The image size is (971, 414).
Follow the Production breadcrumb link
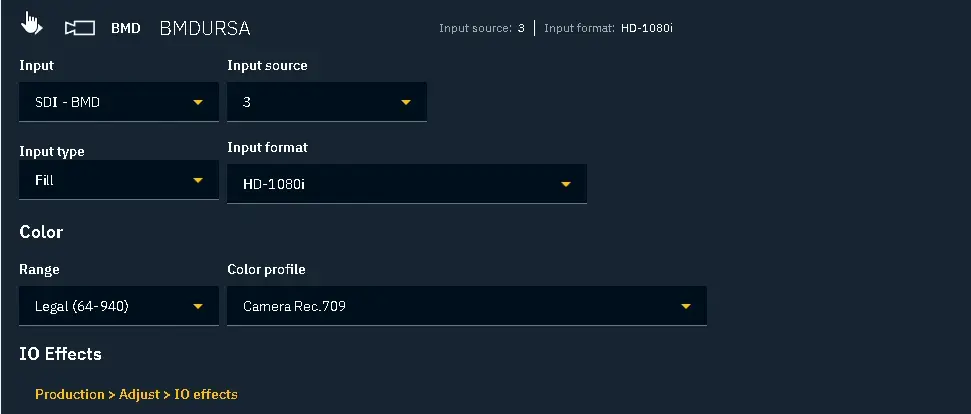(x=70, y=394)
